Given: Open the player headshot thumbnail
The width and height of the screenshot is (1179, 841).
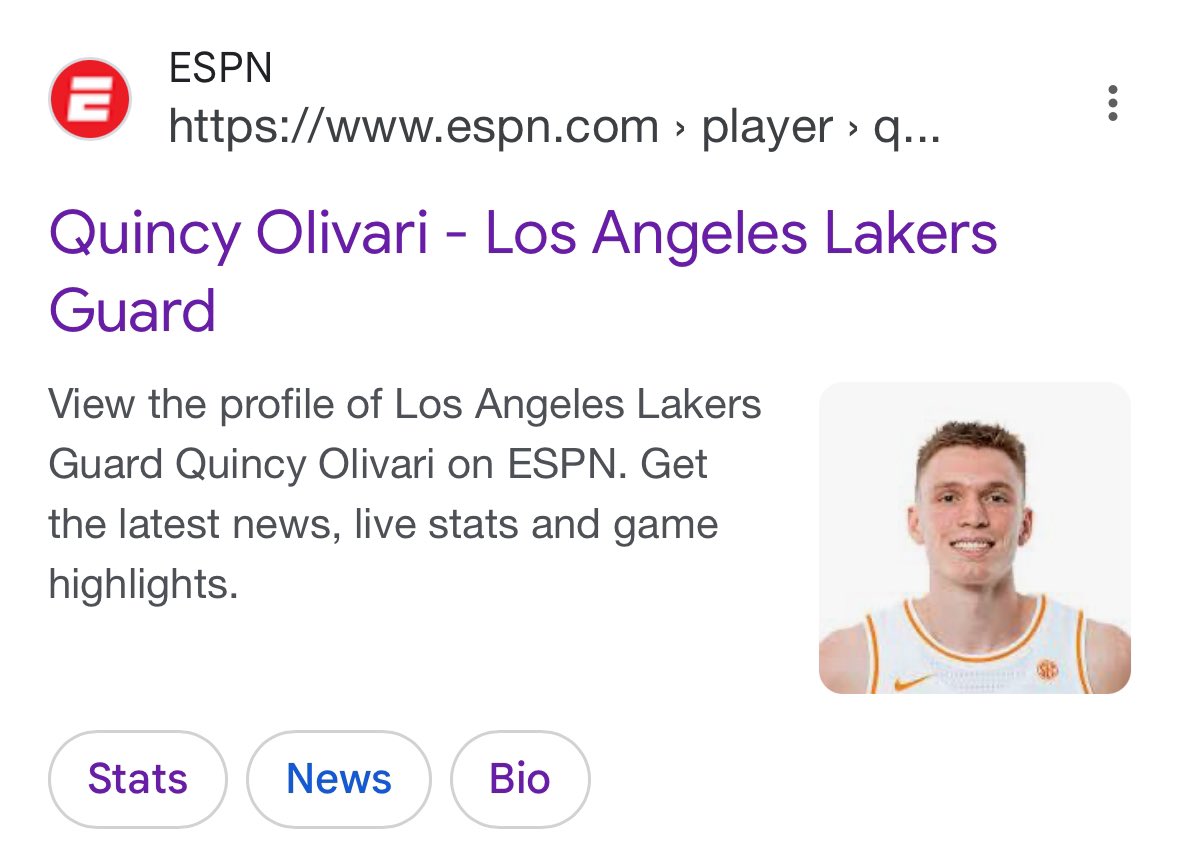Looking at the screenshot, I should [974, 538].
